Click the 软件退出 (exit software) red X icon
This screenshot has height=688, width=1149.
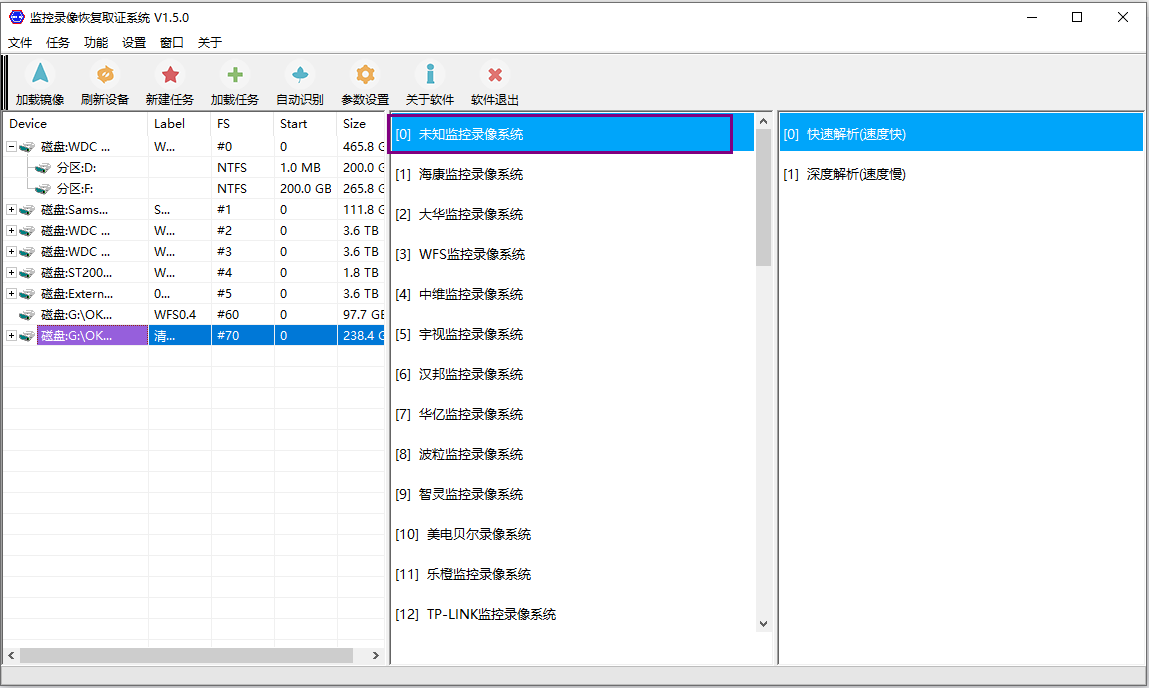pos(494,76)
